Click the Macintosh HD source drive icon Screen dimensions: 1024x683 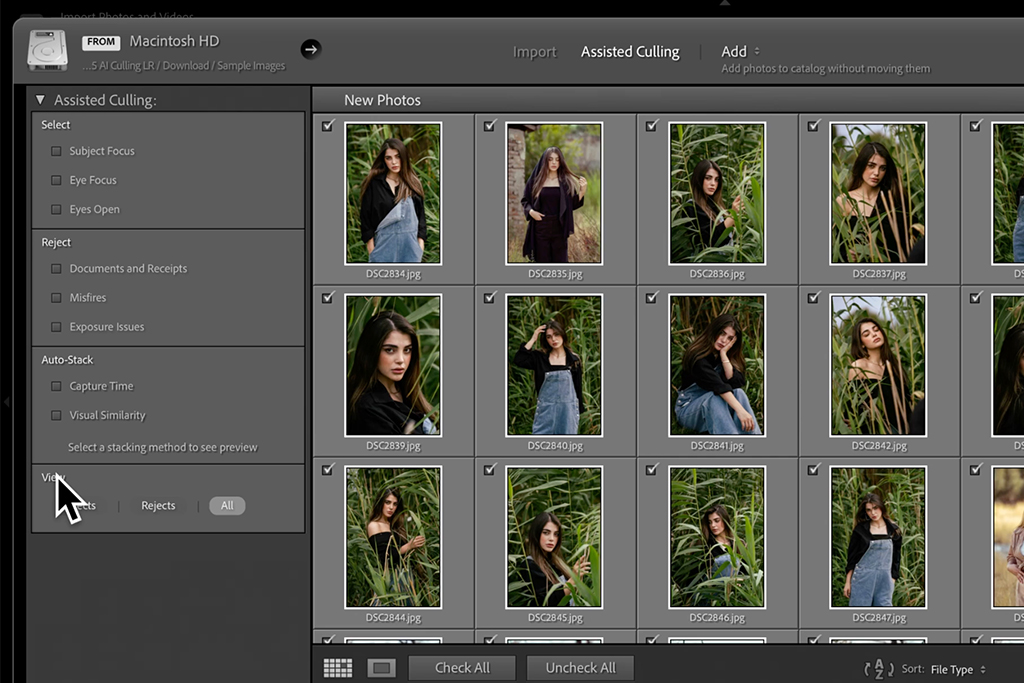coord(47,51)
